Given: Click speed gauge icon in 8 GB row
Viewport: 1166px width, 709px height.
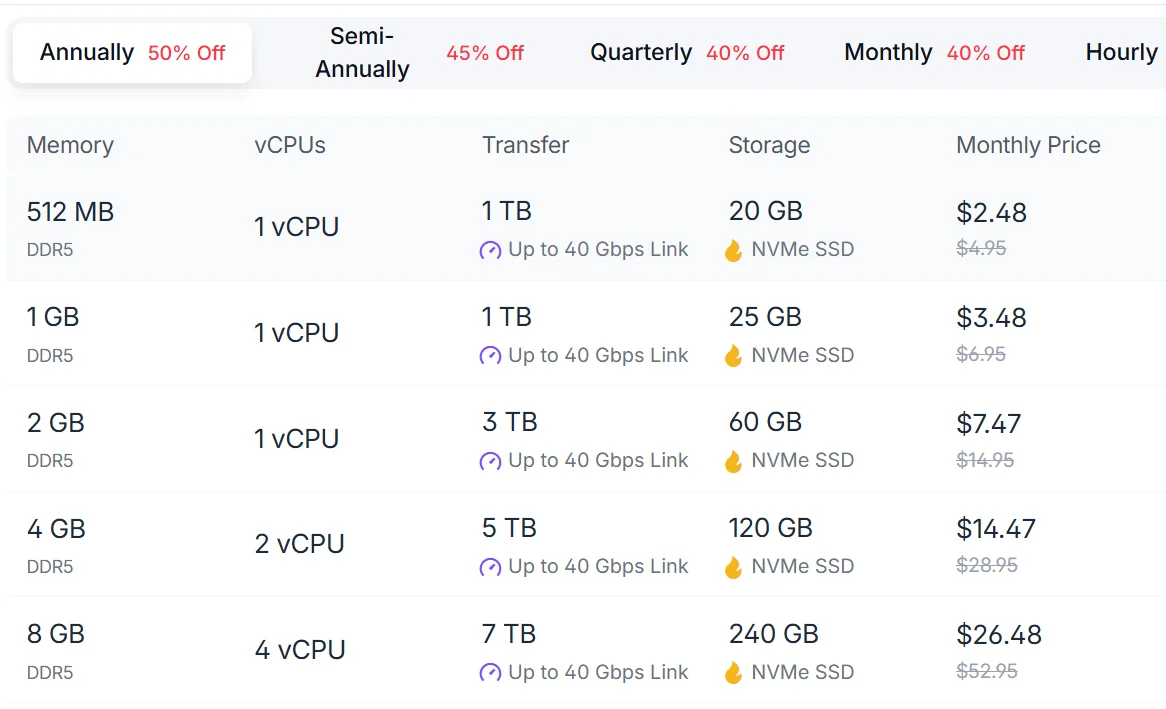Looking at the screenshot, I should pos(490,673).
